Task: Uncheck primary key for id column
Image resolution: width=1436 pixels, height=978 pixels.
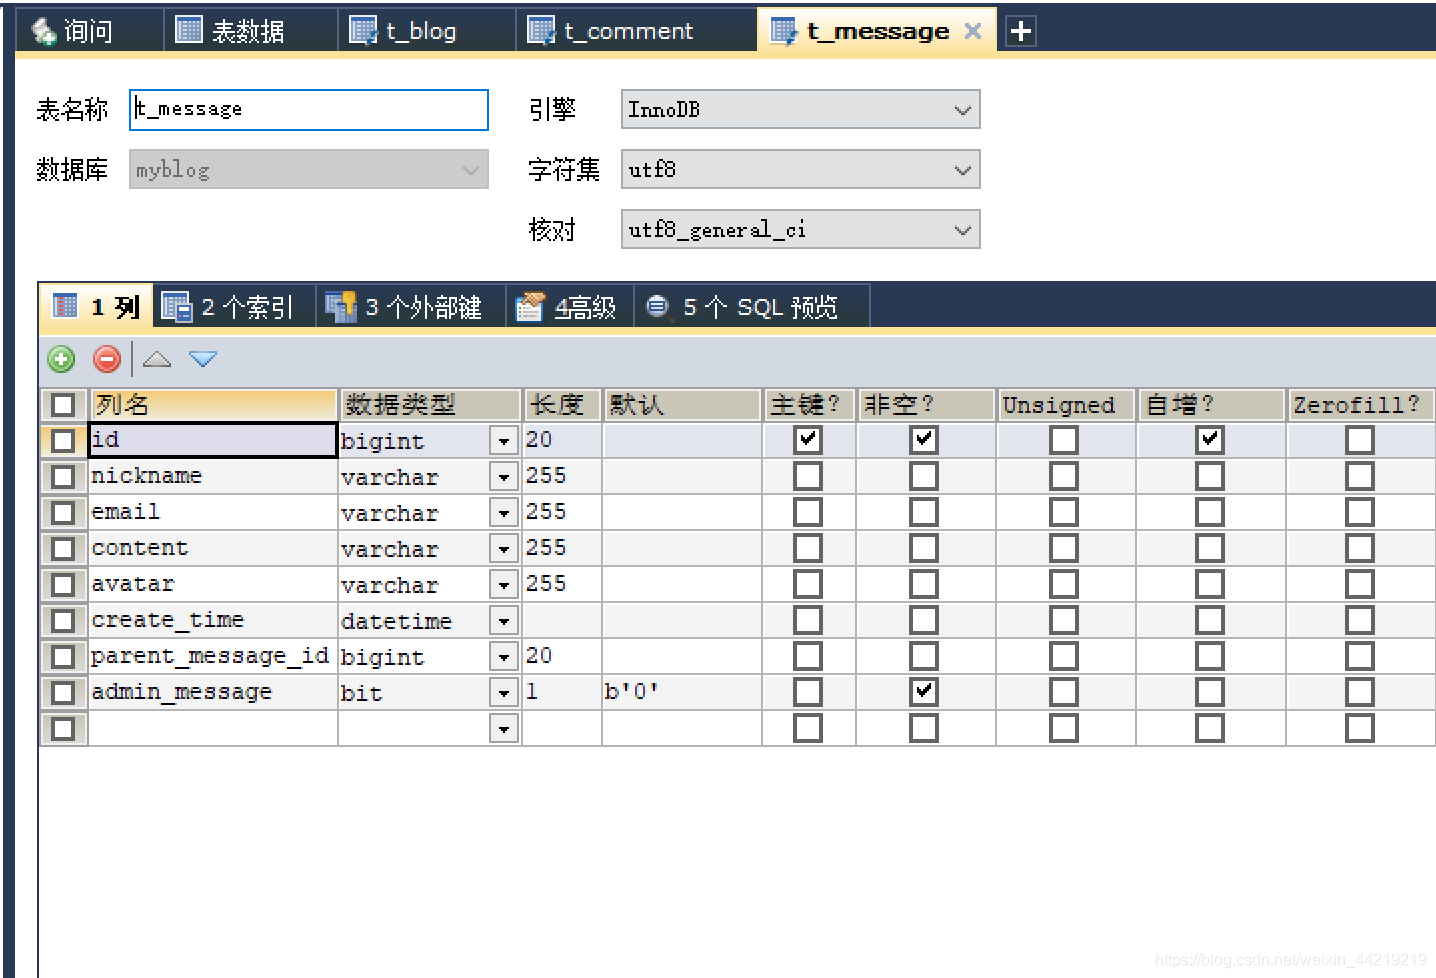Action: 808,439
